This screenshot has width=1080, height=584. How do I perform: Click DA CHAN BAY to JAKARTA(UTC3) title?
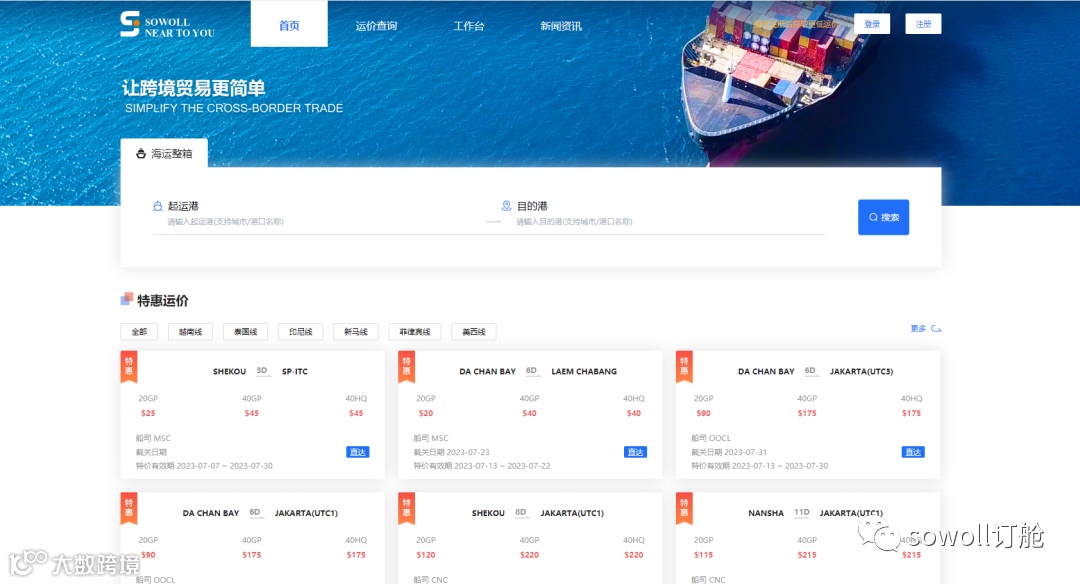pos(816,371)
